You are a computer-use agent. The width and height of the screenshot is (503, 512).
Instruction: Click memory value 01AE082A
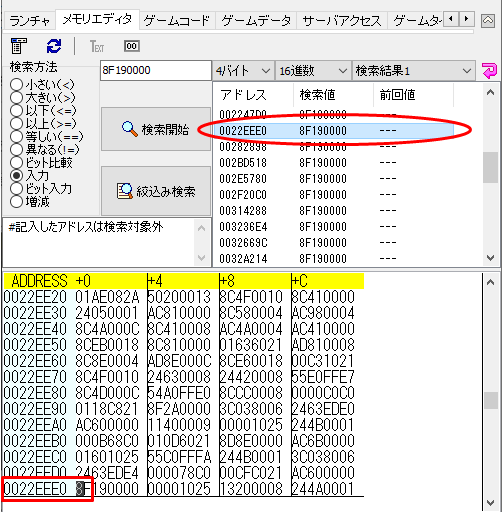pos(107,297)
